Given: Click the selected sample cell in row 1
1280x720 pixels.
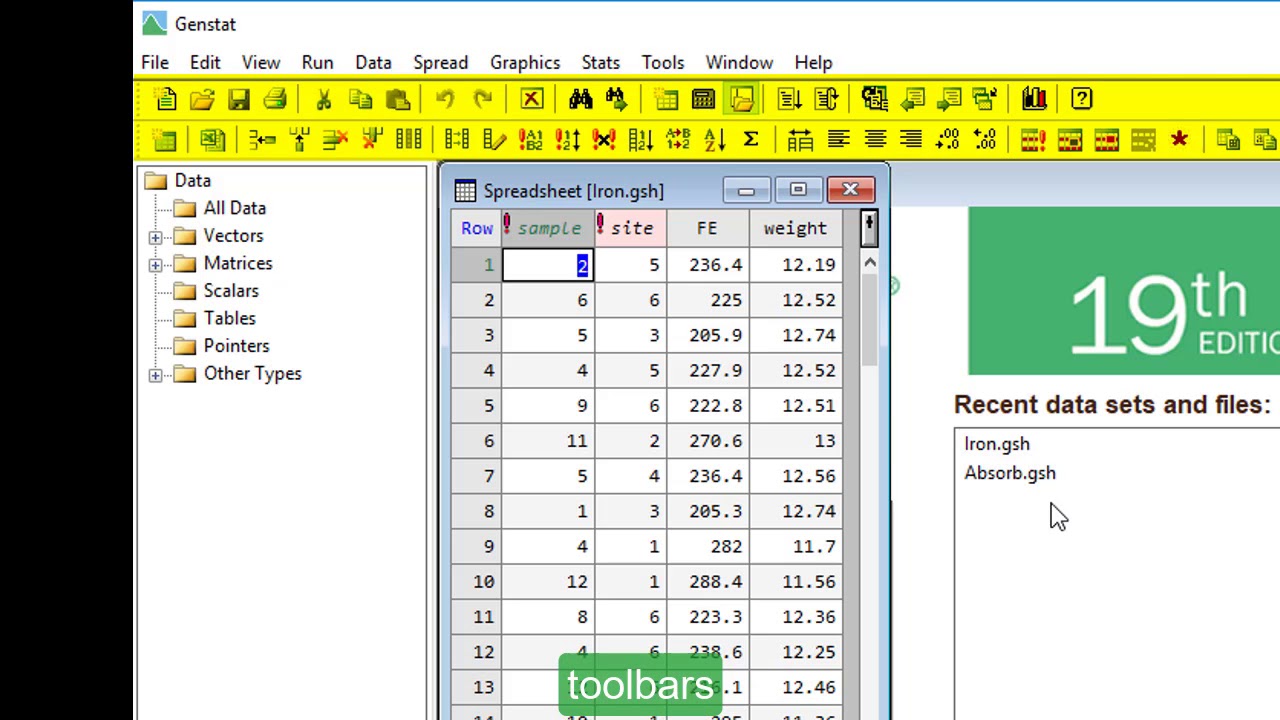Looking at the screenshot, I should pyautogui.click(x=548, y=265).
